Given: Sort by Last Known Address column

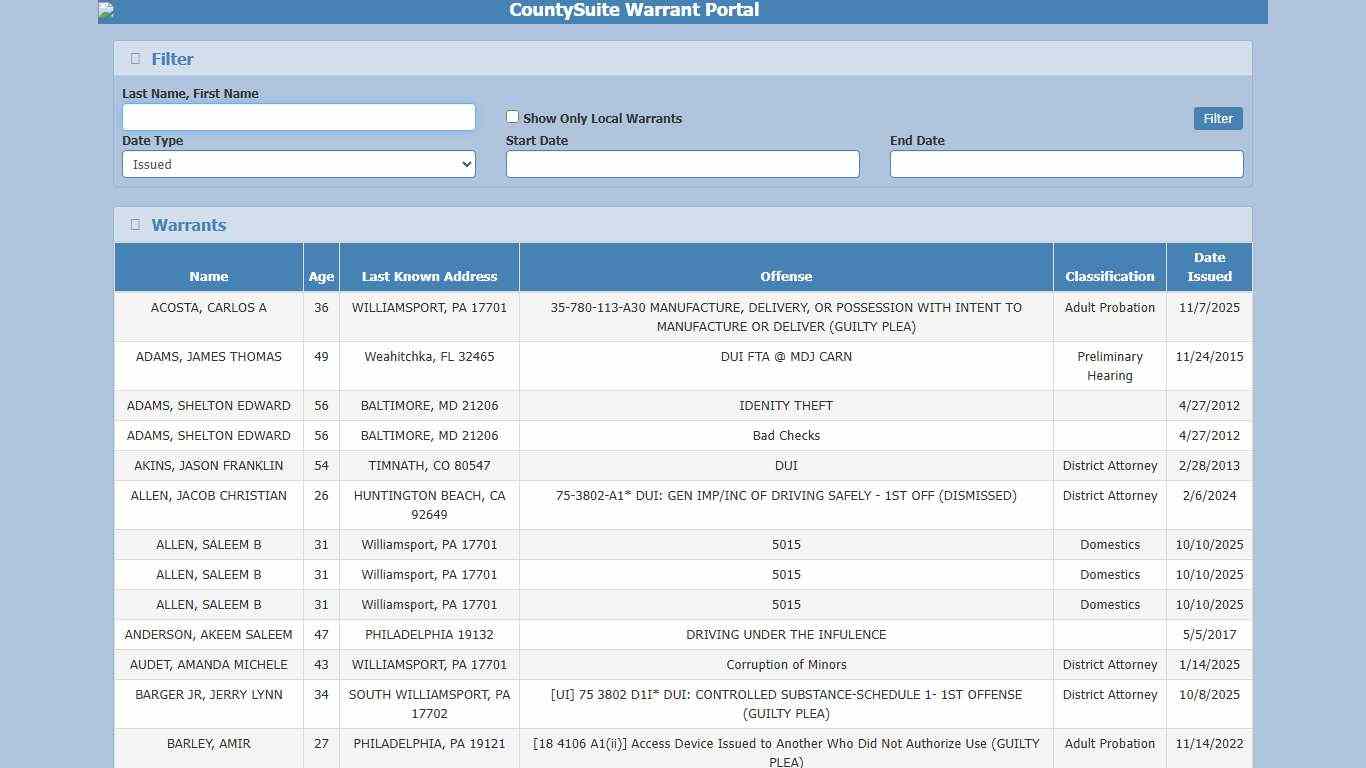Looking at the screenshot, I should (x=429, y=276).
